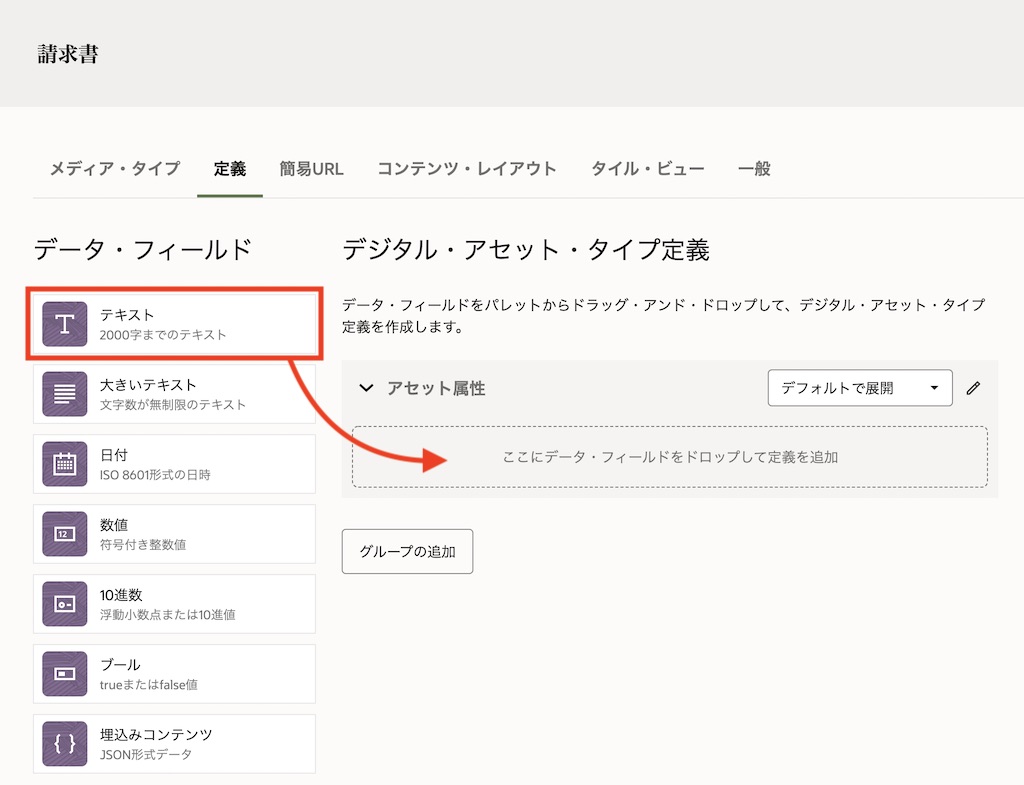Click the pencil edit icon for アセット属性
The height and width of the screenshot is (785, 1024).
973,388
